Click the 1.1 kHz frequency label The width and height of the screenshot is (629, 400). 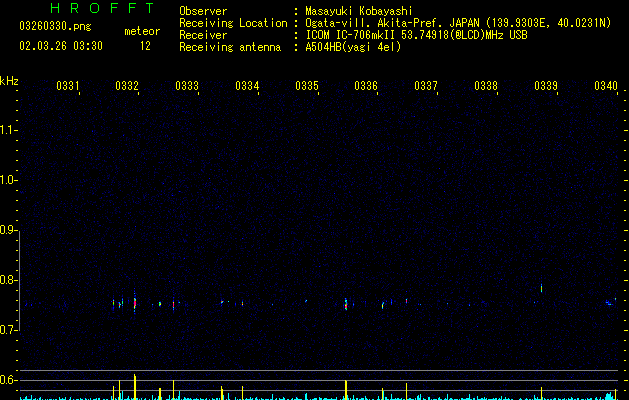click(x=8, y=130)
